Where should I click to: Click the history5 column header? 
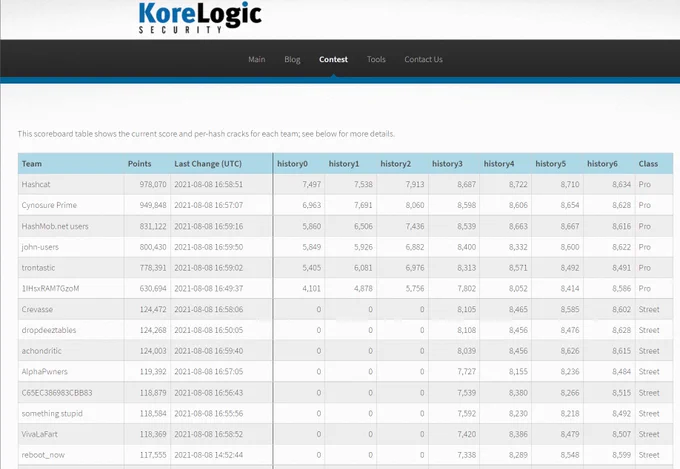pos(550,164)
